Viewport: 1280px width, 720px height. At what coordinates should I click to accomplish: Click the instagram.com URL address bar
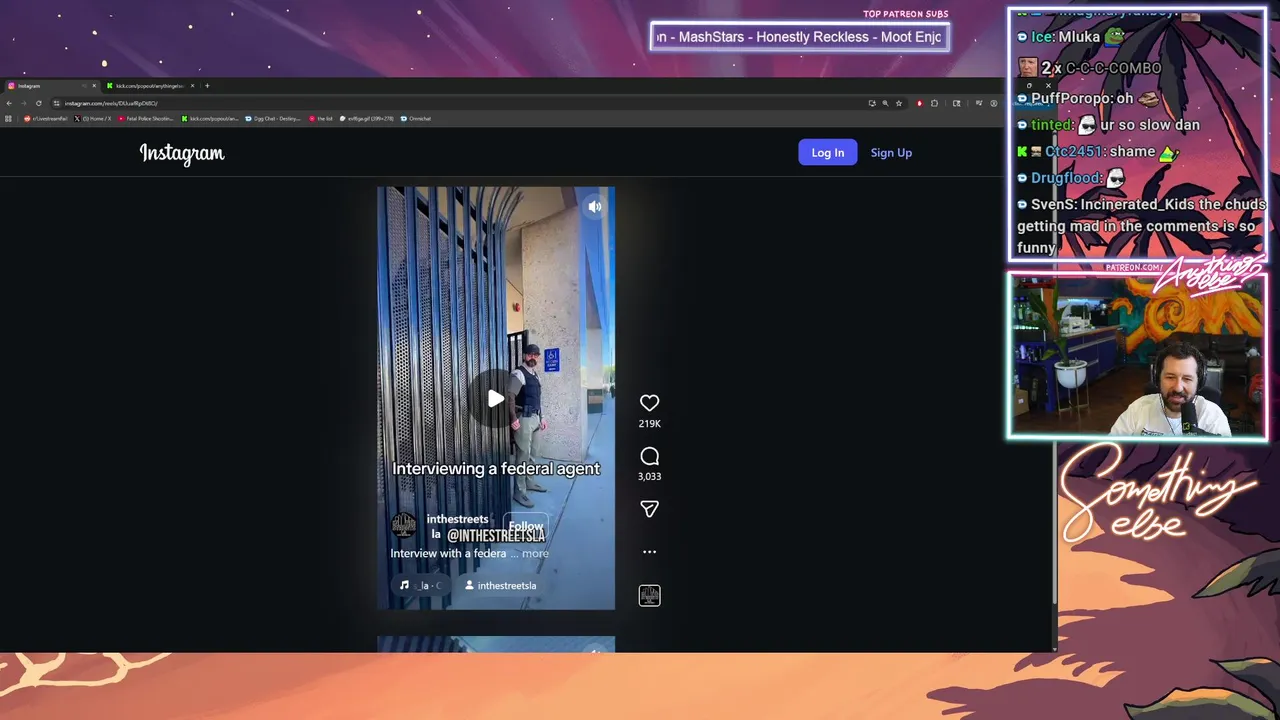(x=460, y=103)
